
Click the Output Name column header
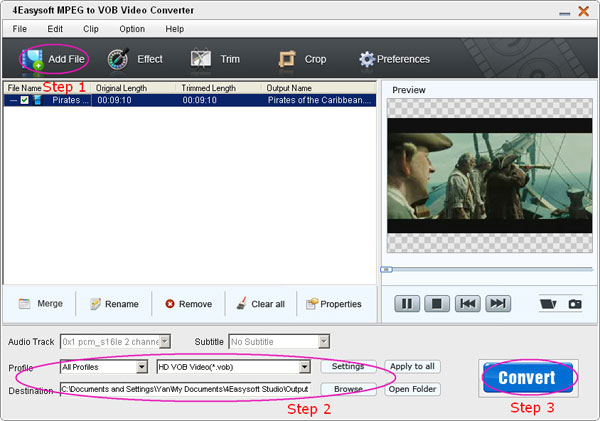pos(289,88)
